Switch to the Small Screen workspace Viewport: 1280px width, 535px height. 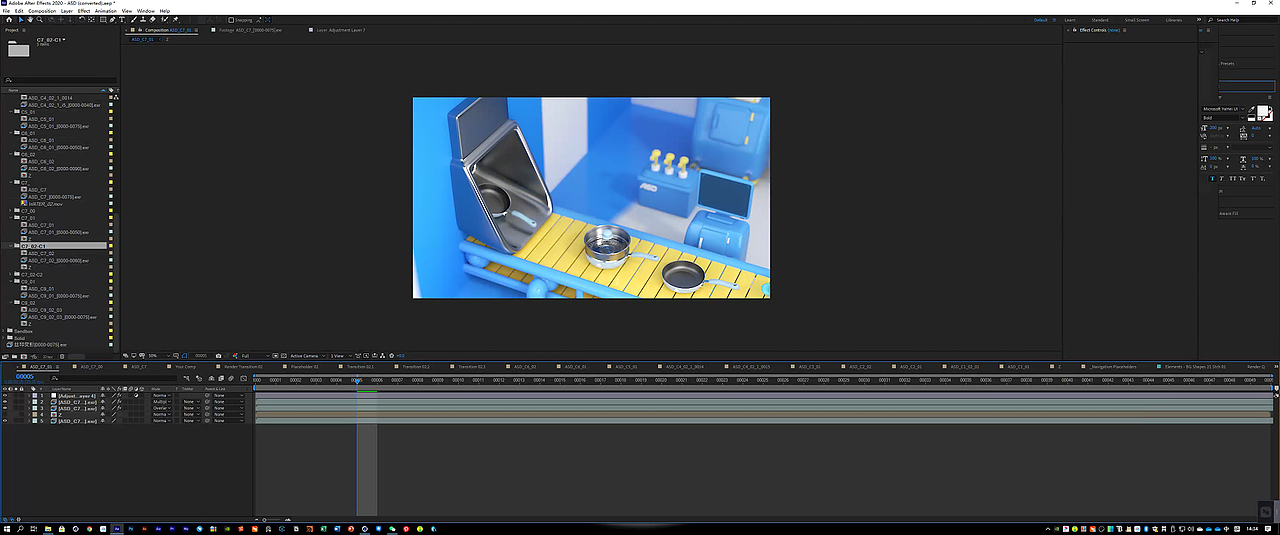1137,20
